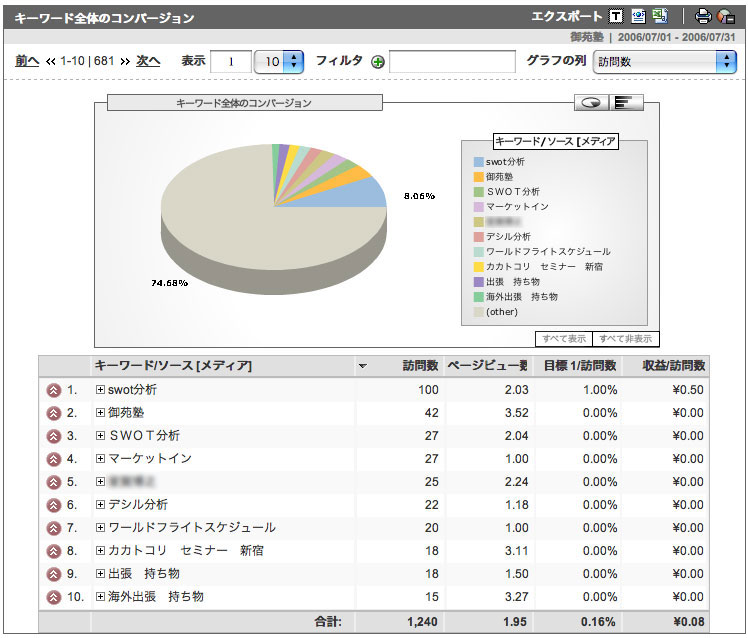Open the 訪問数 graph column dropdown

pos(664,61)
